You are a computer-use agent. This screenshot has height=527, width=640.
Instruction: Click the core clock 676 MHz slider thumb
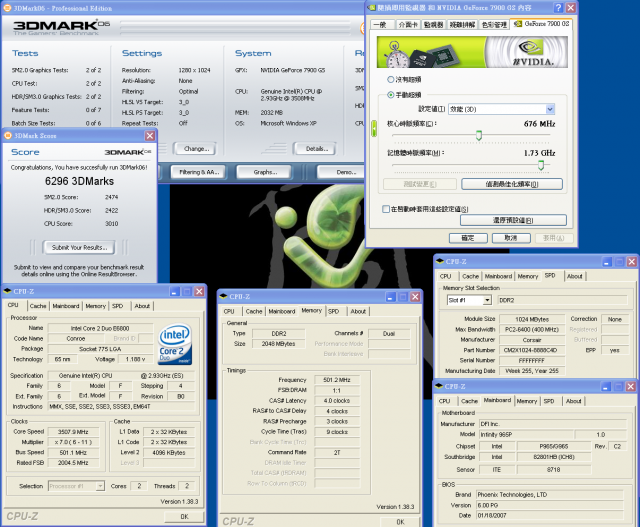click(x=479, y=135)
